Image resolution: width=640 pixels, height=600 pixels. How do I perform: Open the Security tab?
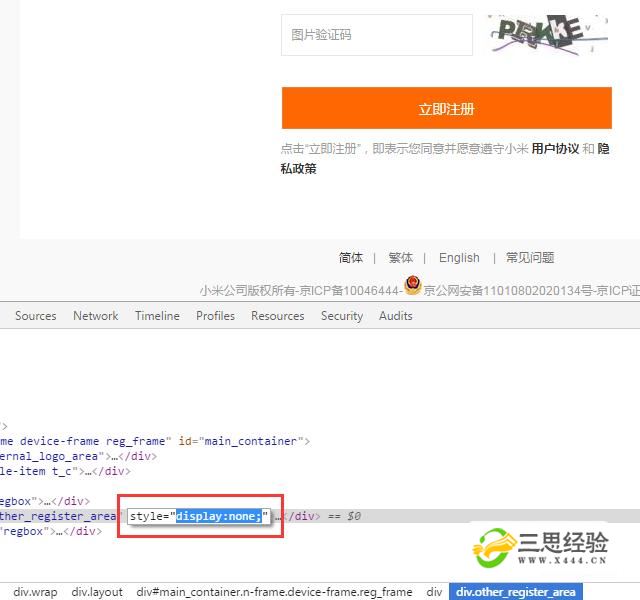pos(342,315)
